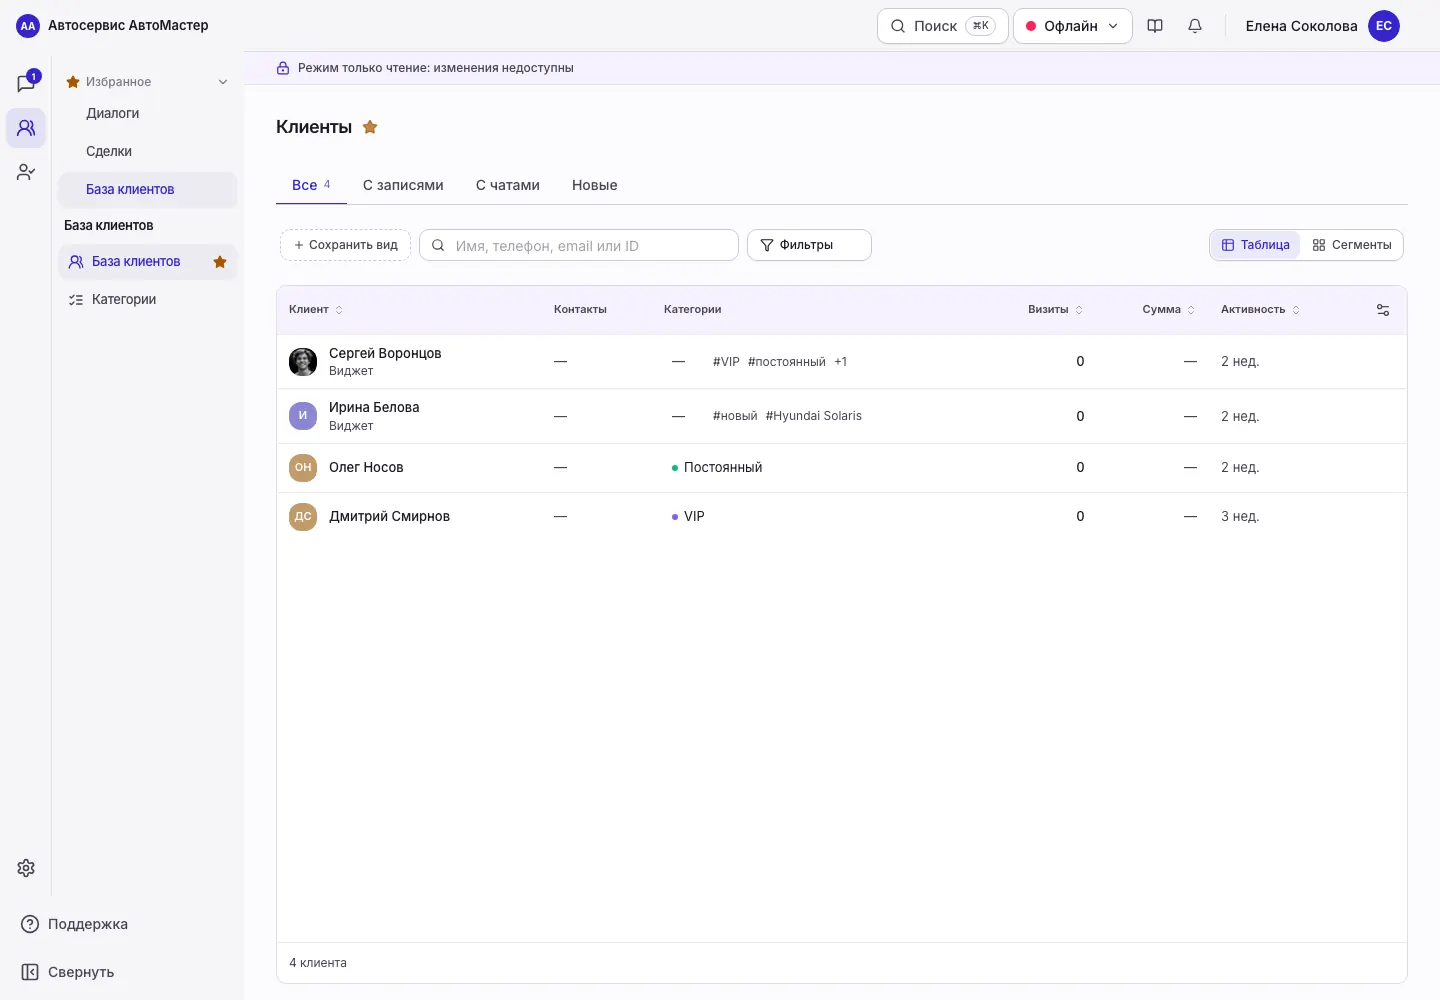
Task: Click the #Hyundai Solaris tag
Action: (x=814, y=416)
